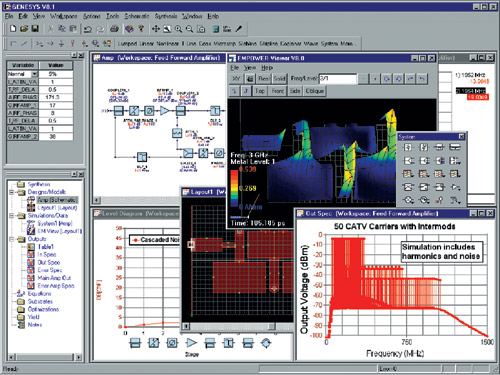Click the Cut scissors toolbar icon
The width and height of the screenshot is (500, 375).
pos(50,29)
